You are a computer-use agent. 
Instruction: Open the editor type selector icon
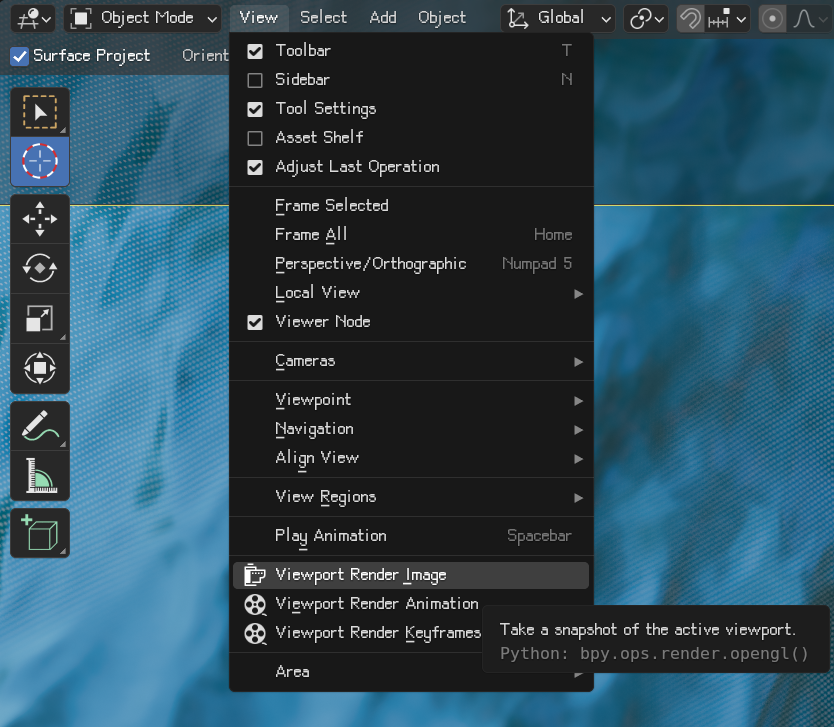coord(34,19)
